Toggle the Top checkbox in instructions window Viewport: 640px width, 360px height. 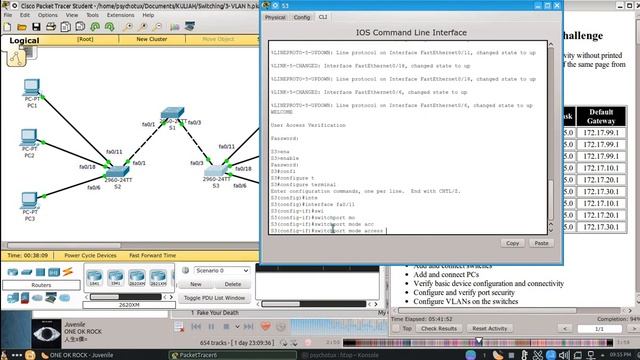396,329
